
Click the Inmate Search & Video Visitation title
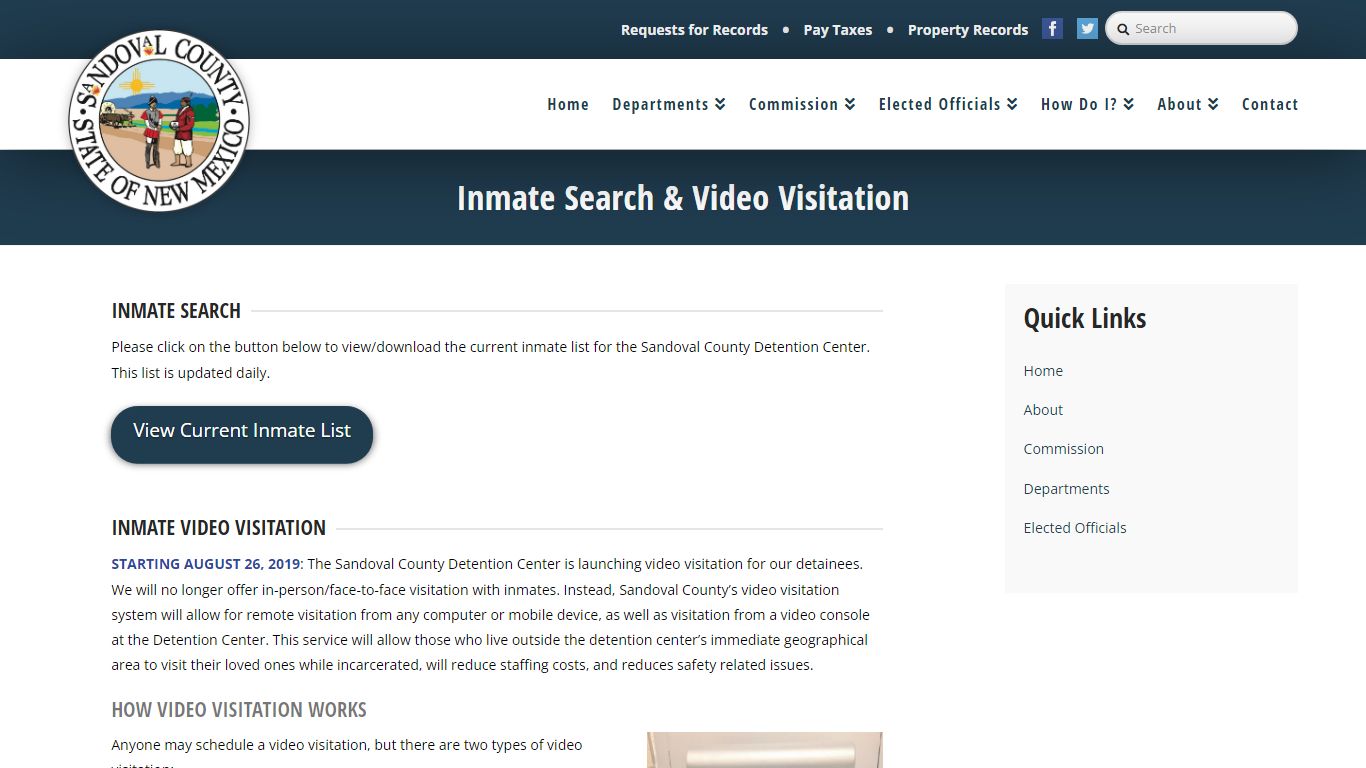(683, 198)
